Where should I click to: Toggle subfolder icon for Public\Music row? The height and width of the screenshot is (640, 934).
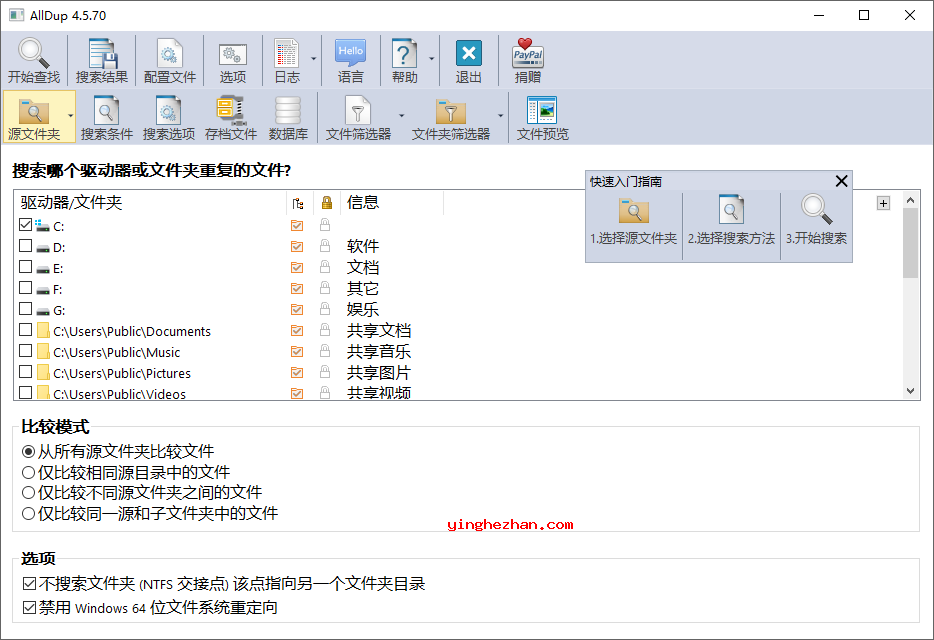(x=297, y=352)
